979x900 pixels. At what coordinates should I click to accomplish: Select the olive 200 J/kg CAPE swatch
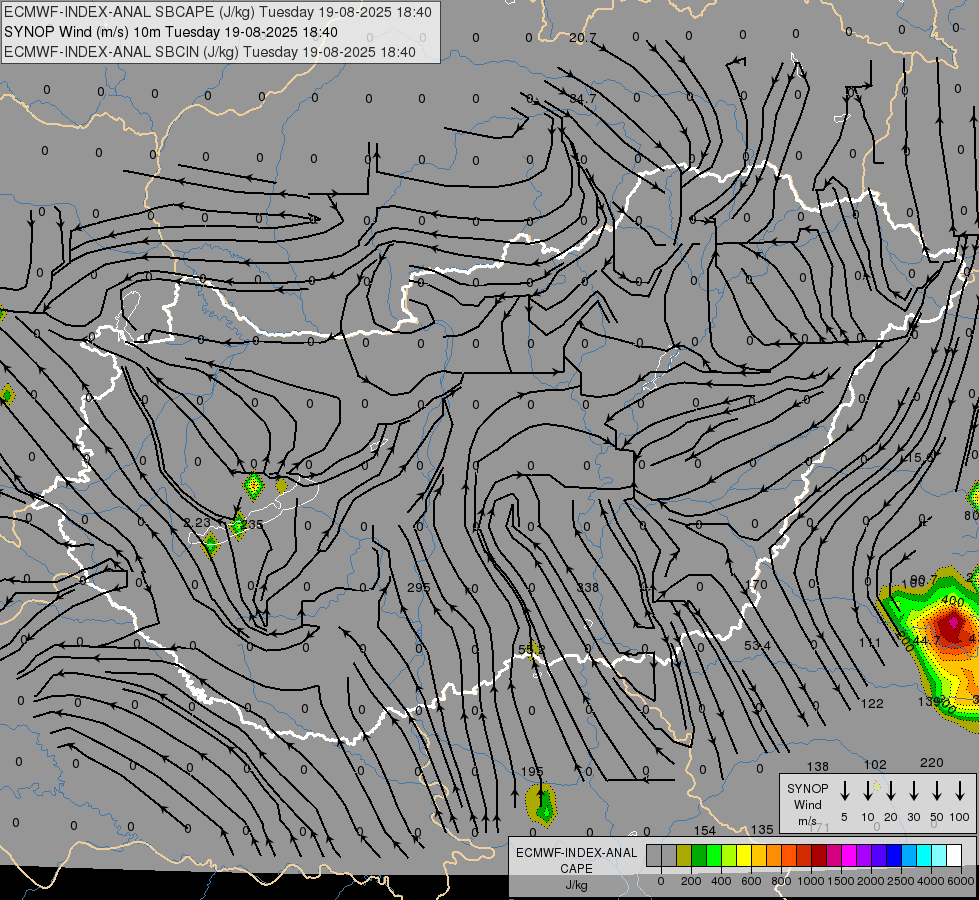click(684, 856)
